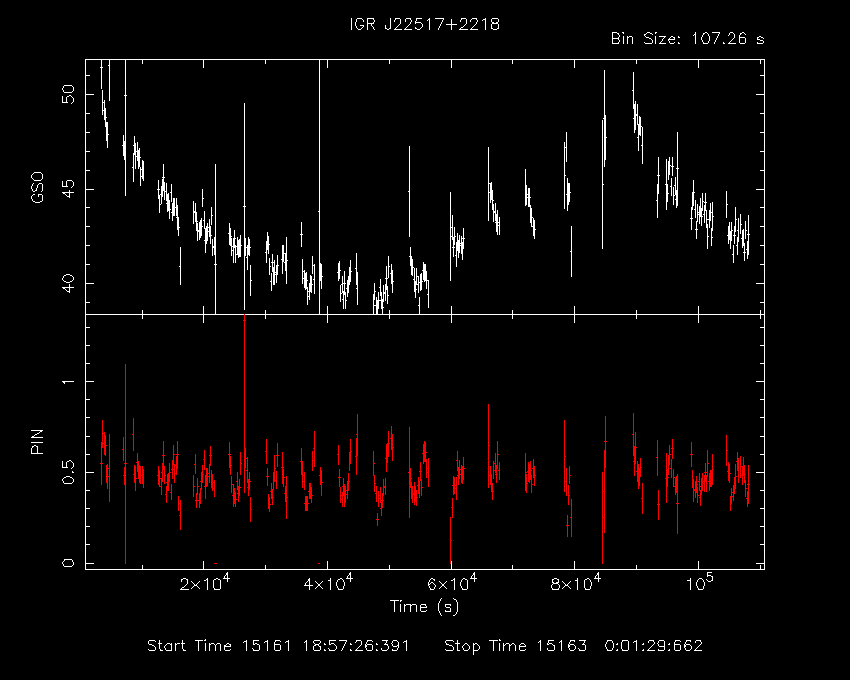The width and height of the screenshot is (850, 680).
Task: Click the GSO axis tick value 50
Action: tap(68, 94)
